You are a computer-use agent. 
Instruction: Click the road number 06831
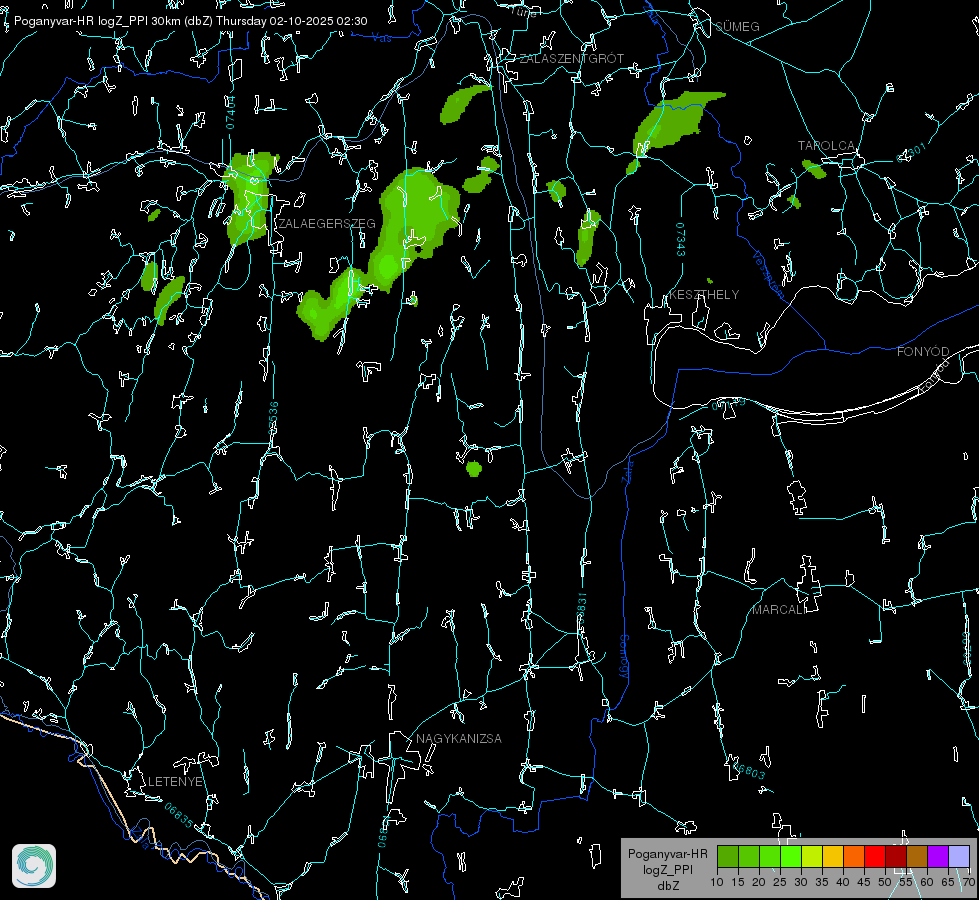pyautogui.click(x=581, y=608)
